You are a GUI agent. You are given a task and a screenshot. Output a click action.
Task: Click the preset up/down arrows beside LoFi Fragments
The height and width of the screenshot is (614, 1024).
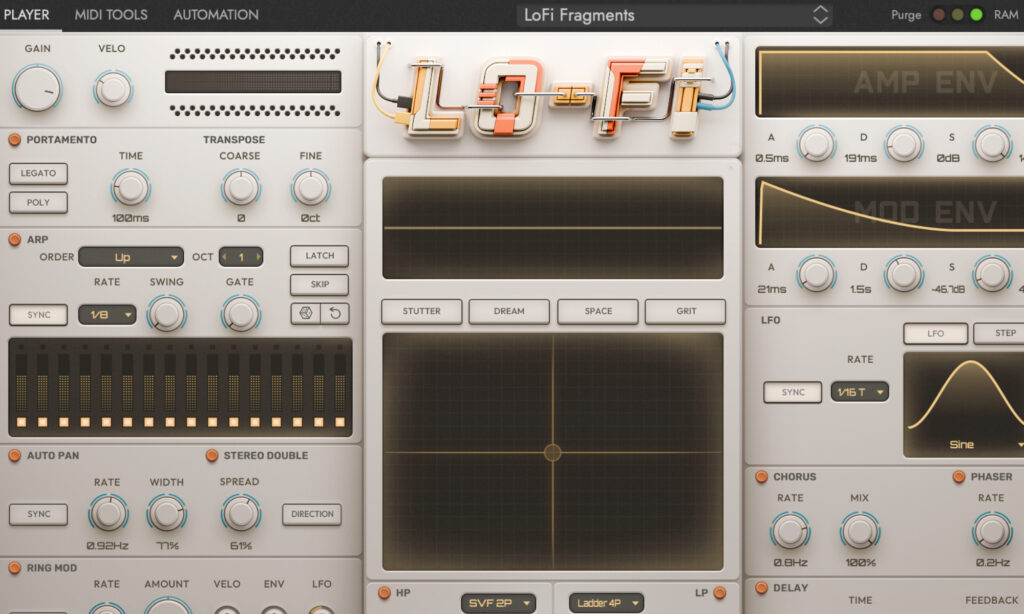(820, 15)
